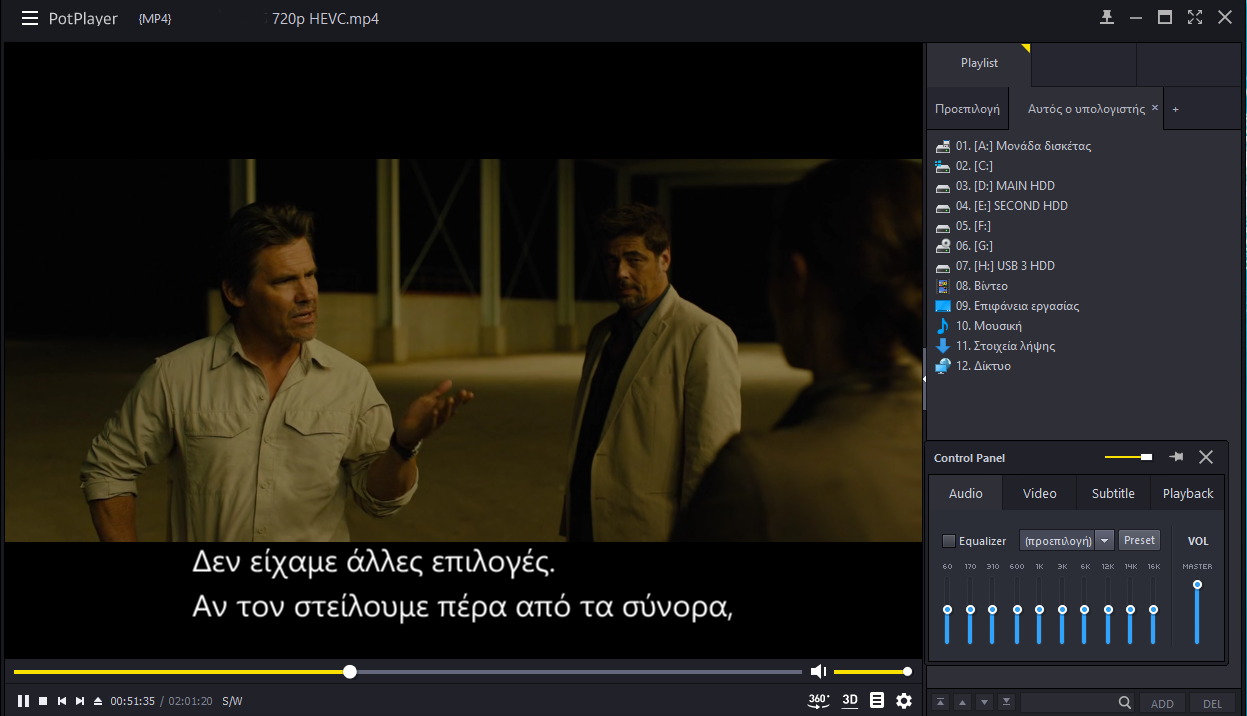Open the settings gear in the player bar

tap(904, 700)
